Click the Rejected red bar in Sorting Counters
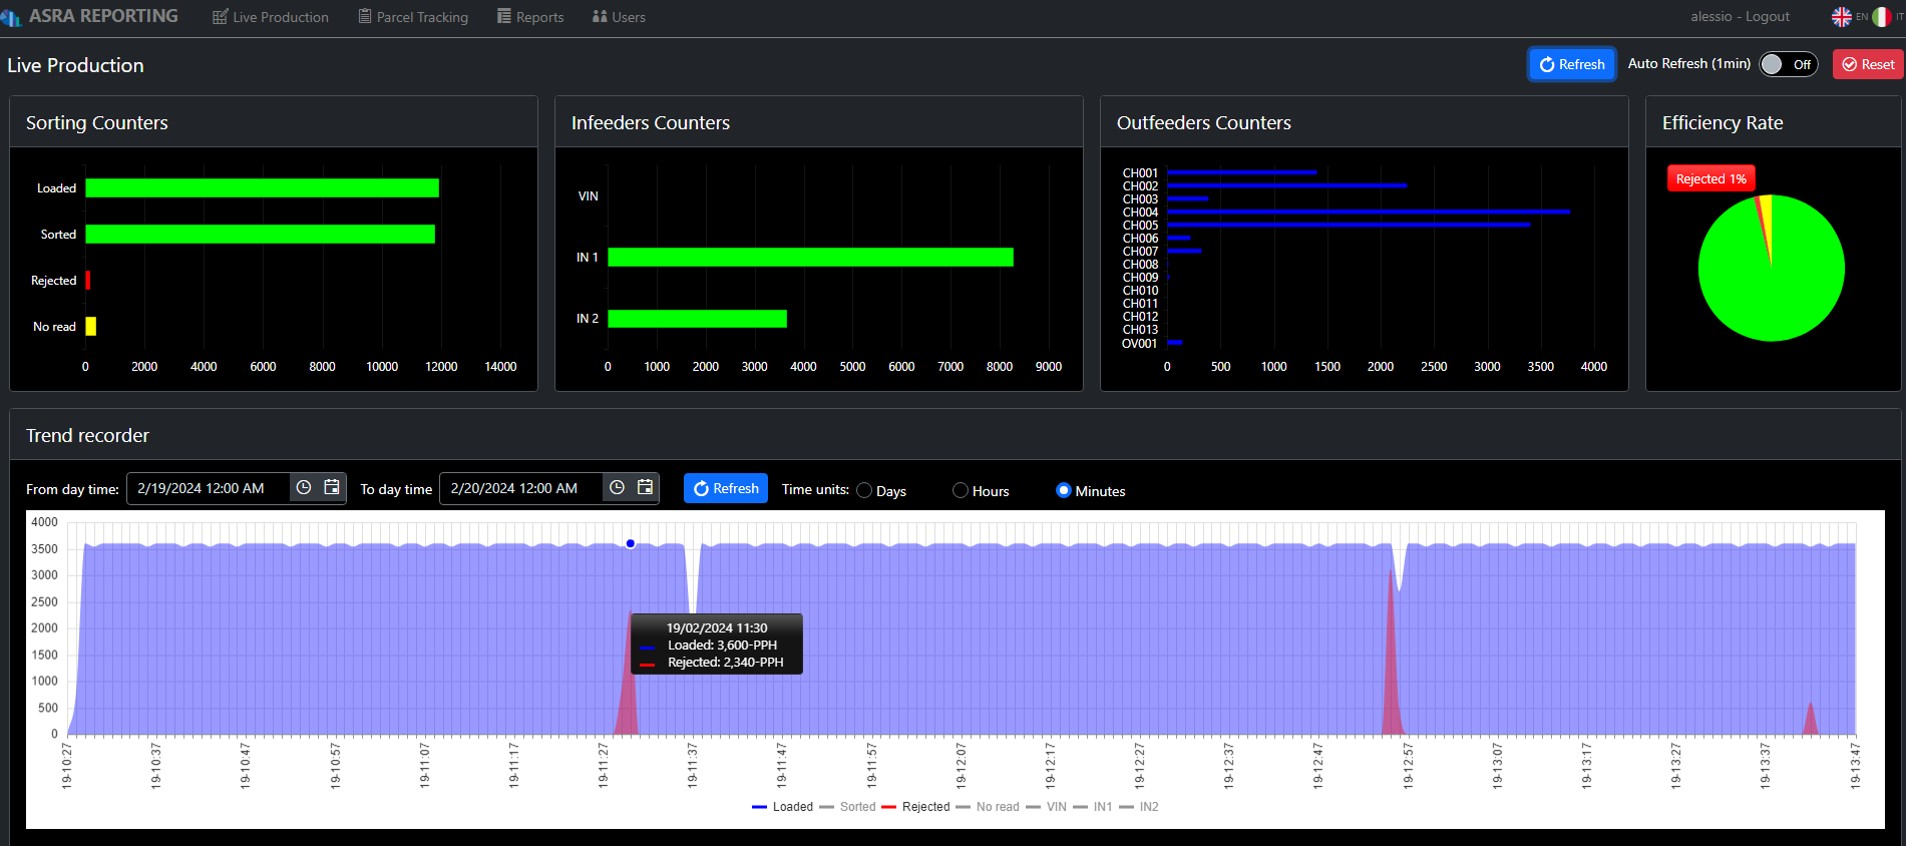The image size is (1906, 846). pyautogui.click(x=88, y=280)
